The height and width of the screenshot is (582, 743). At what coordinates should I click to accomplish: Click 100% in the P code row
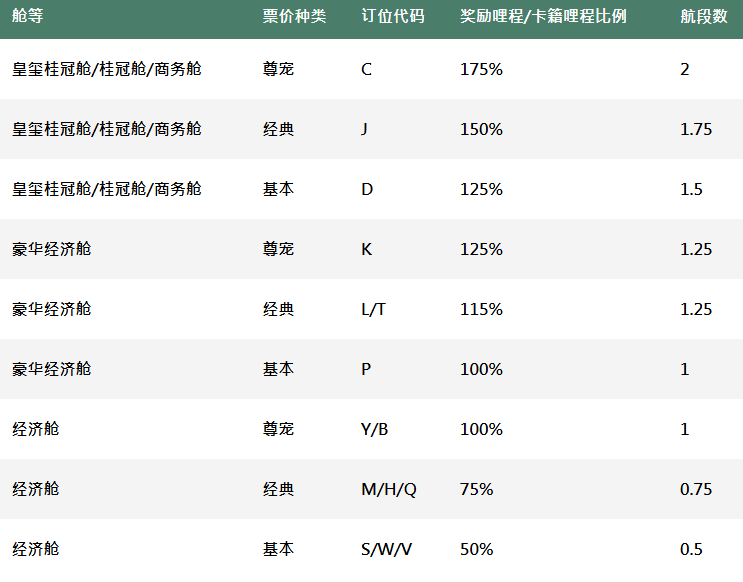(481, 369)
